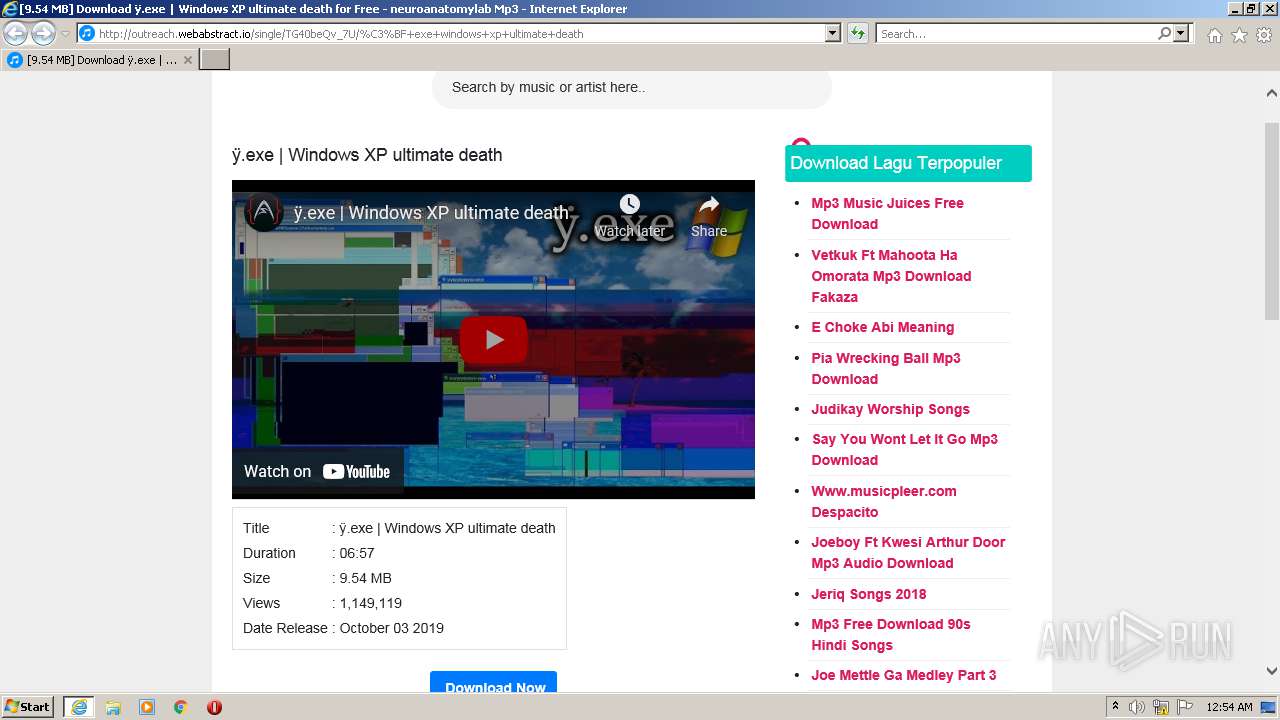The height and width of the screenshot is (720, 1280).
Task: Click 'Search by music or artist here..' field
Action: tap(632, 87)
